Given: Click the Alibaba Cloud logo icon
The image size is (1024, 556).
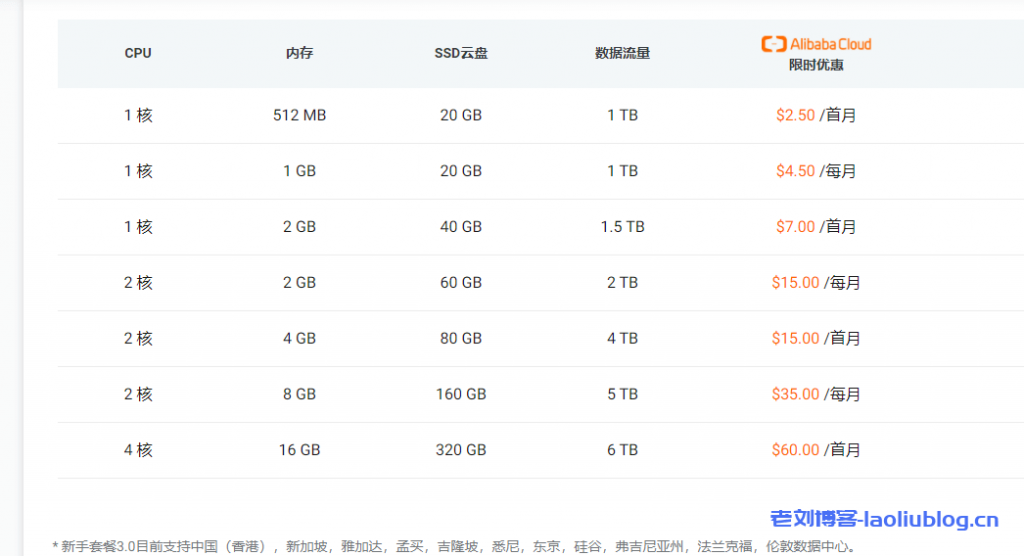Looking at the screenshot, I should (x=773, y=44).
